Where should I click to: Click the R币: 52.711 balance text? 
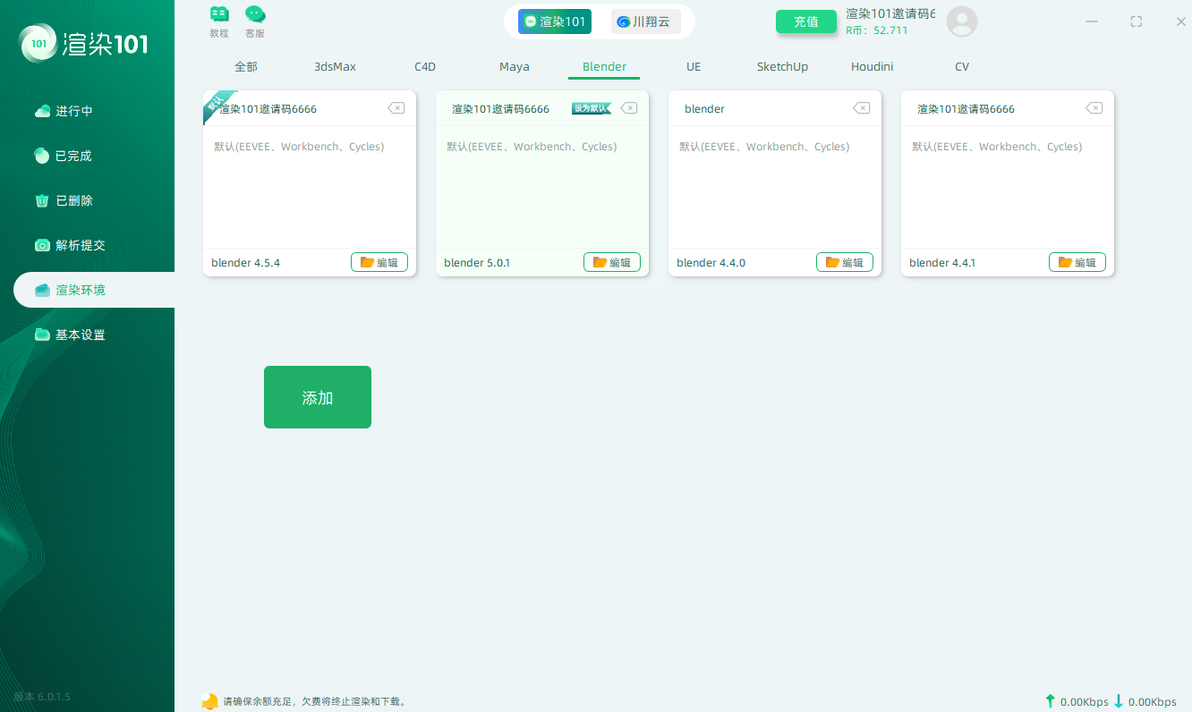[x=877, y=30]
